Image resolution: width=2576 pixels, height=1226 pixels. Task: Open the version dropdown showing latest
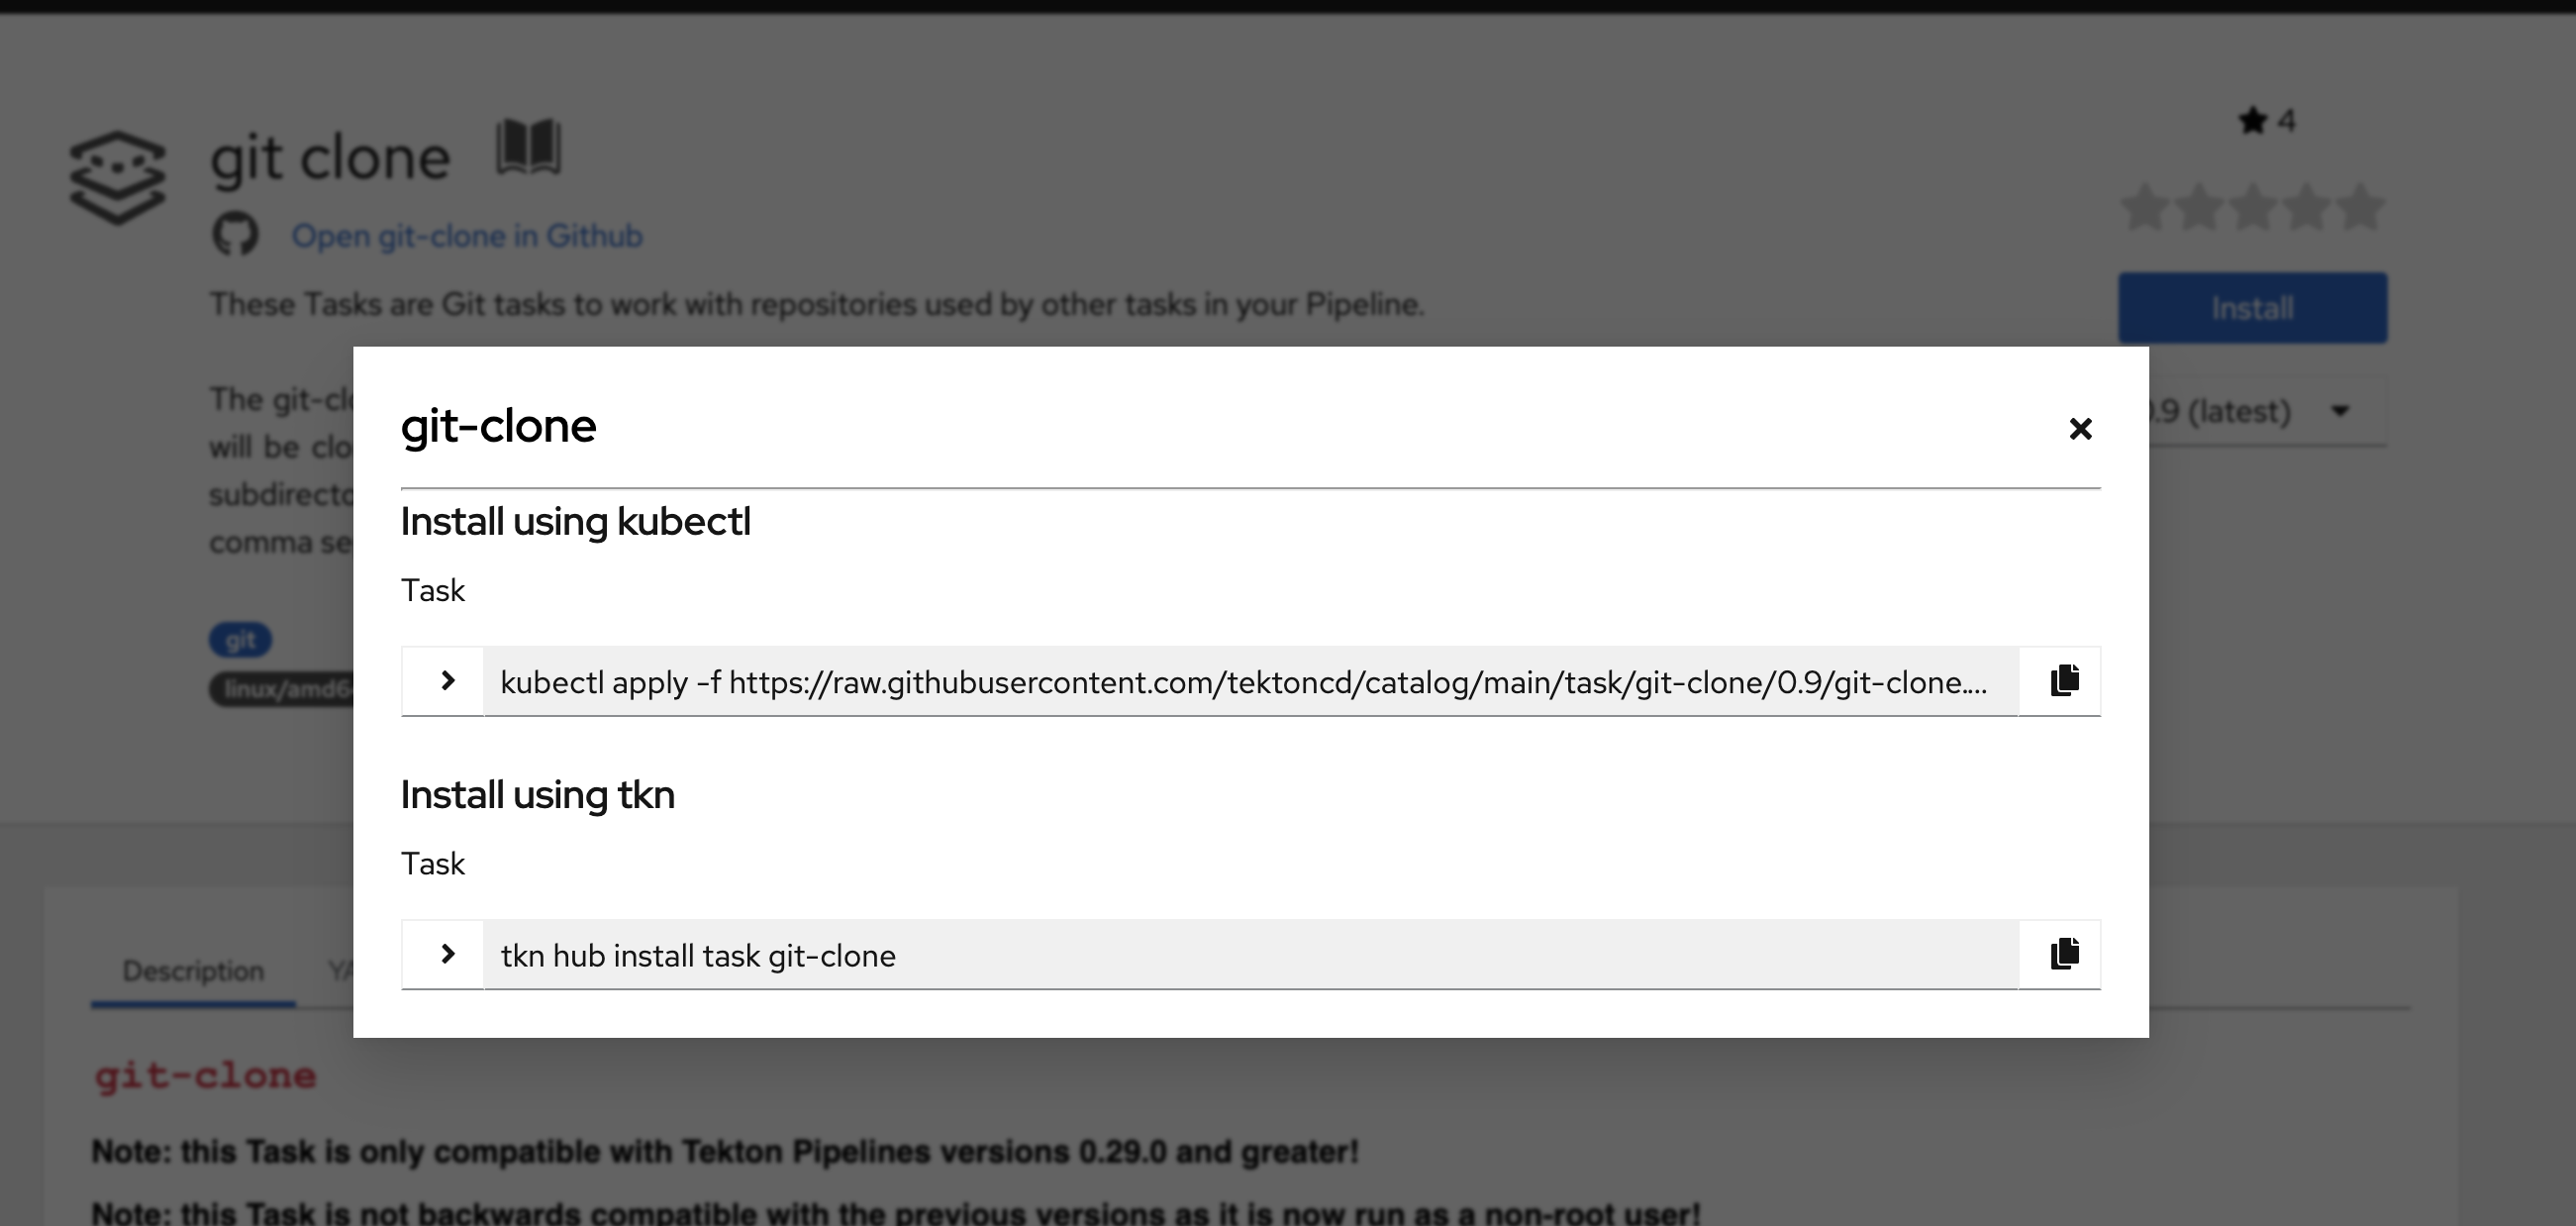[x=2268, y=411]
